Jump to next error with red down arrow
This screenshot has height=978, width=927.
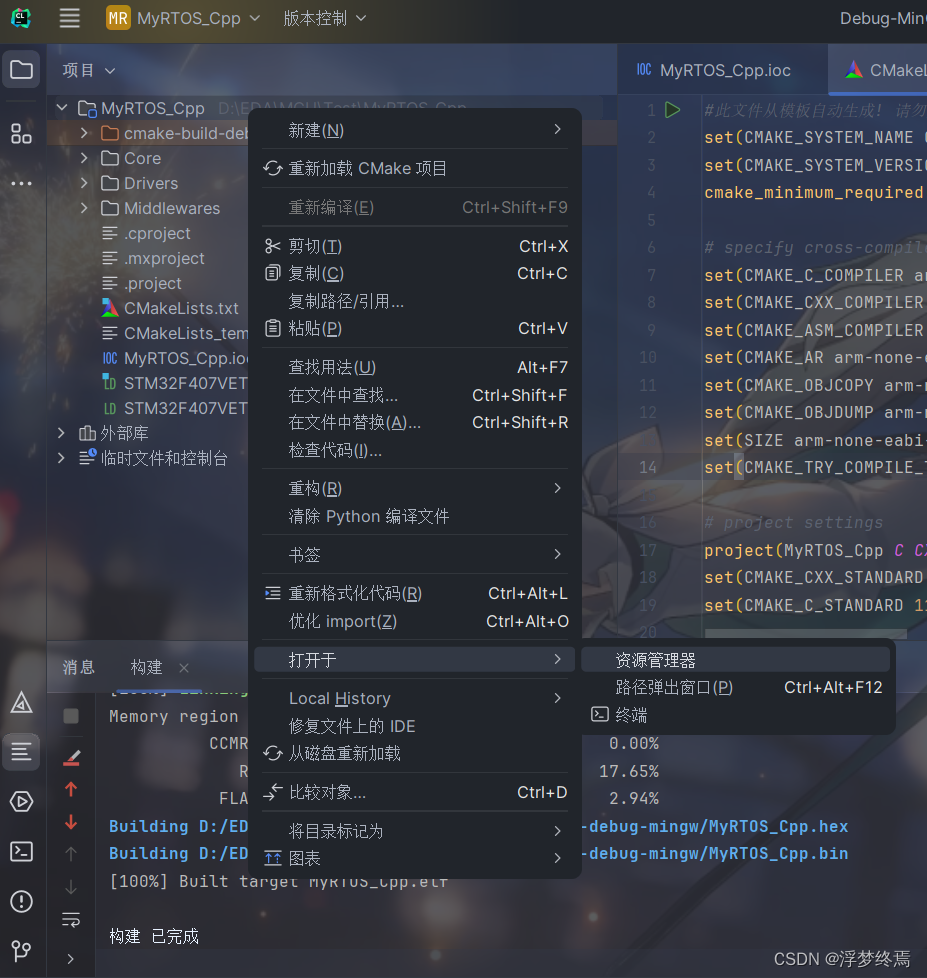[x=71, y=822]
